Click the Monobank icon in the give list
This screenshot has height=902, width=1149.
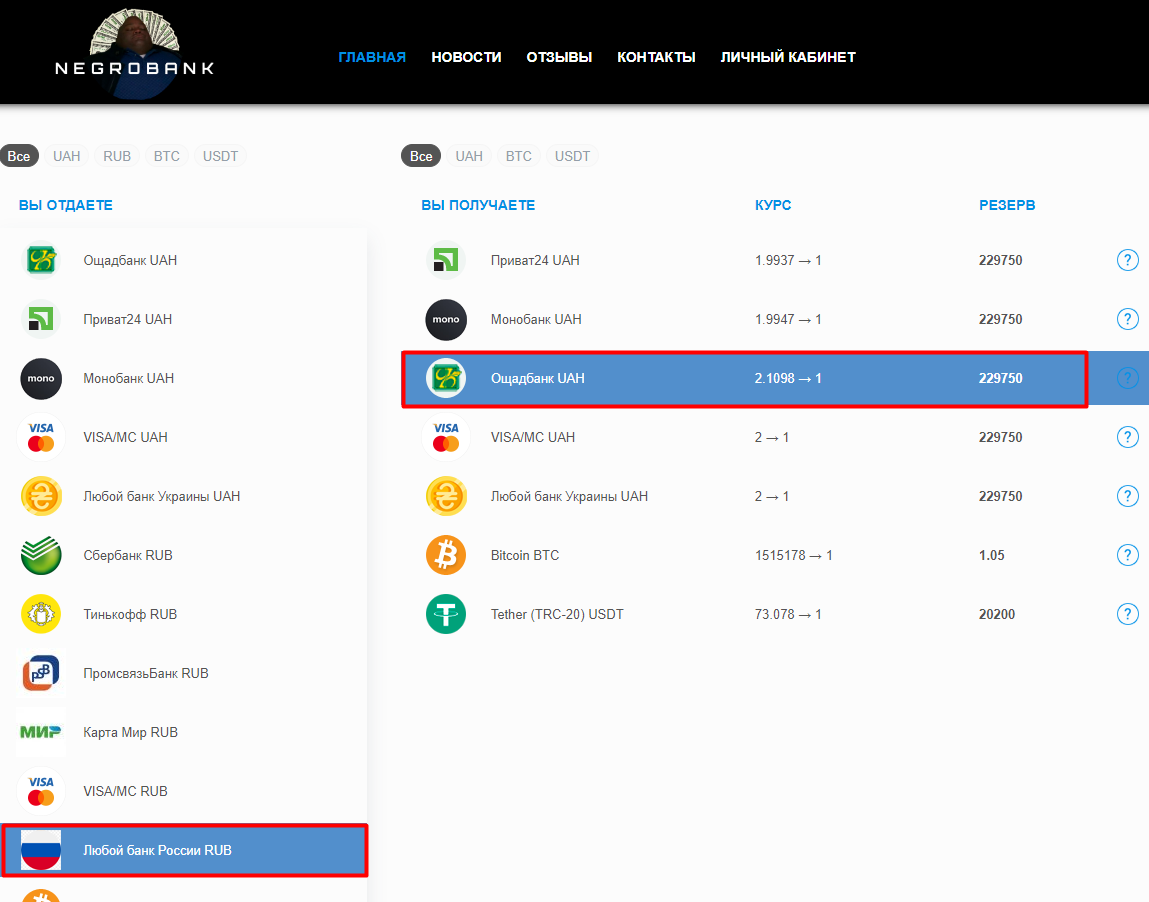41,379
